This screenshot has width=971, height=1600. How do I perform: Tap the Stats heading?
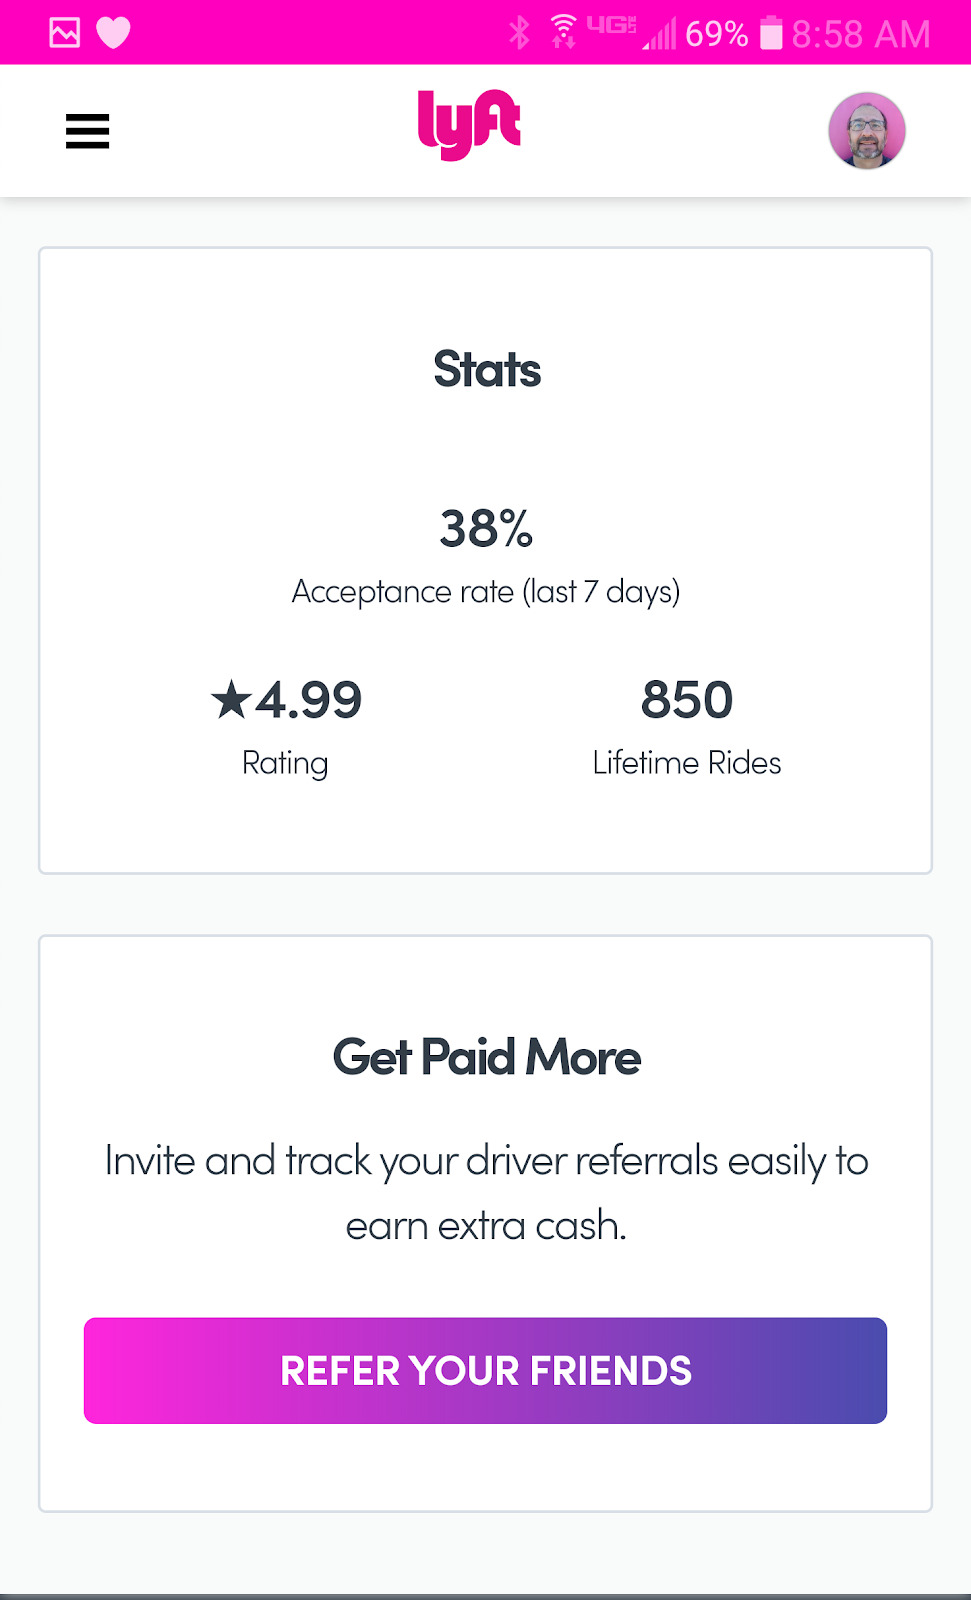(486, 369)
